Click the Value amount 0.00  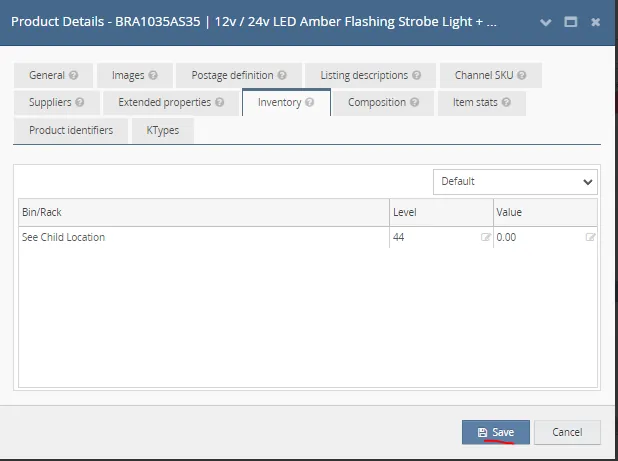pos(506,237)
